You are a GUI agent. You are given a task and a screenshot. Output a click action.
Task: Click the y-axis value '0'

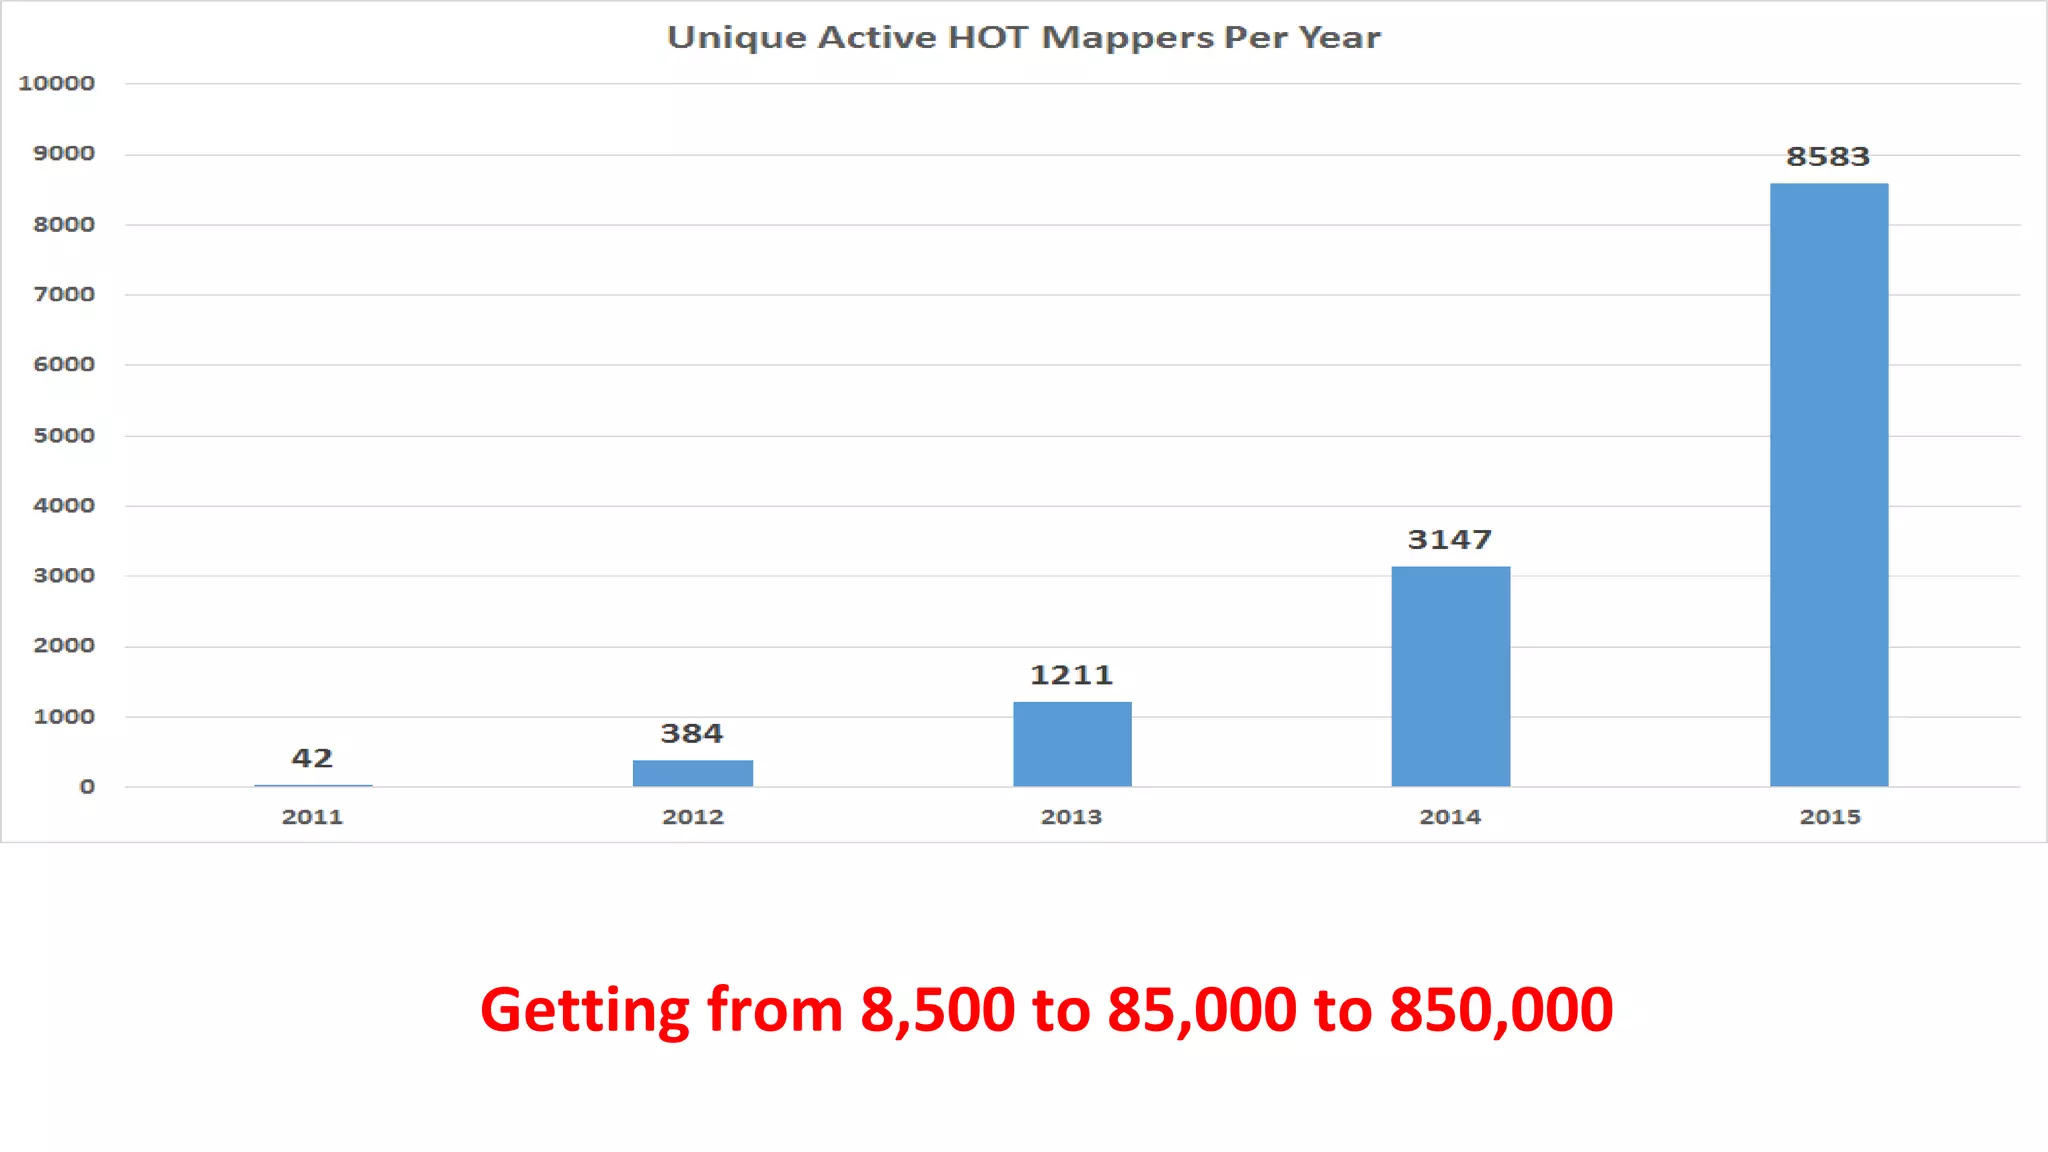88,787
